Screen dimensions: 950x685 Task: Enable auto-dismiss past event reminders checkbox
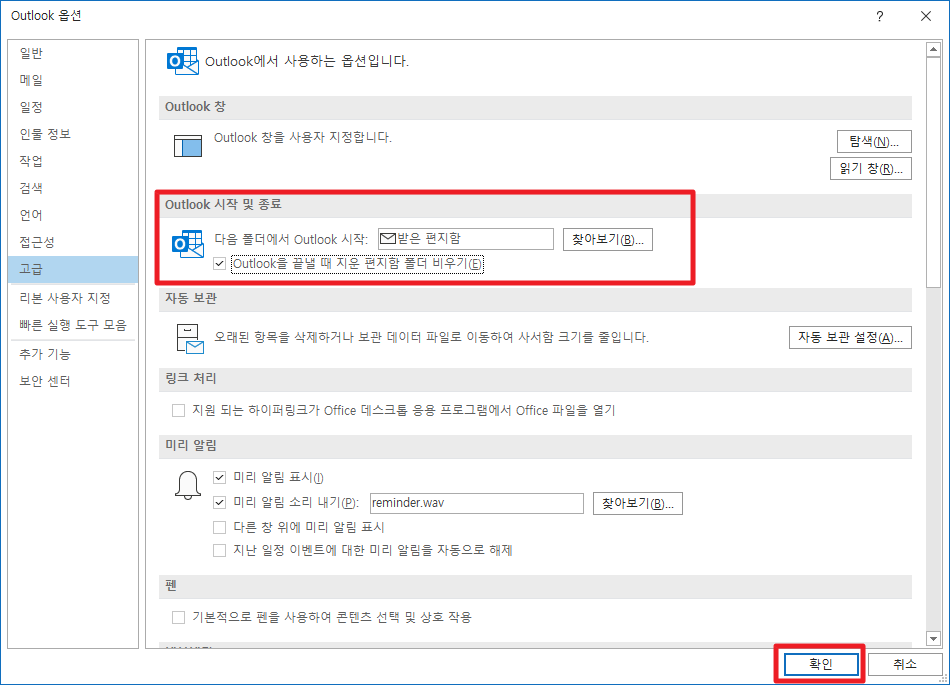[219, 551]
